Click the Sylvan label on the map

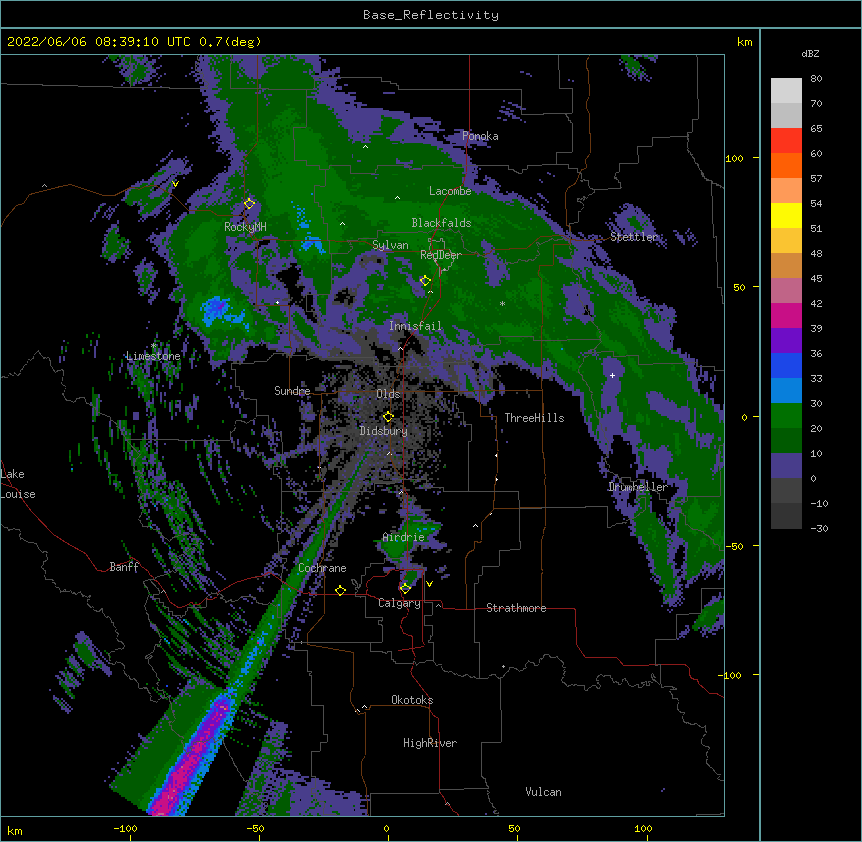(x=390, y=245)
